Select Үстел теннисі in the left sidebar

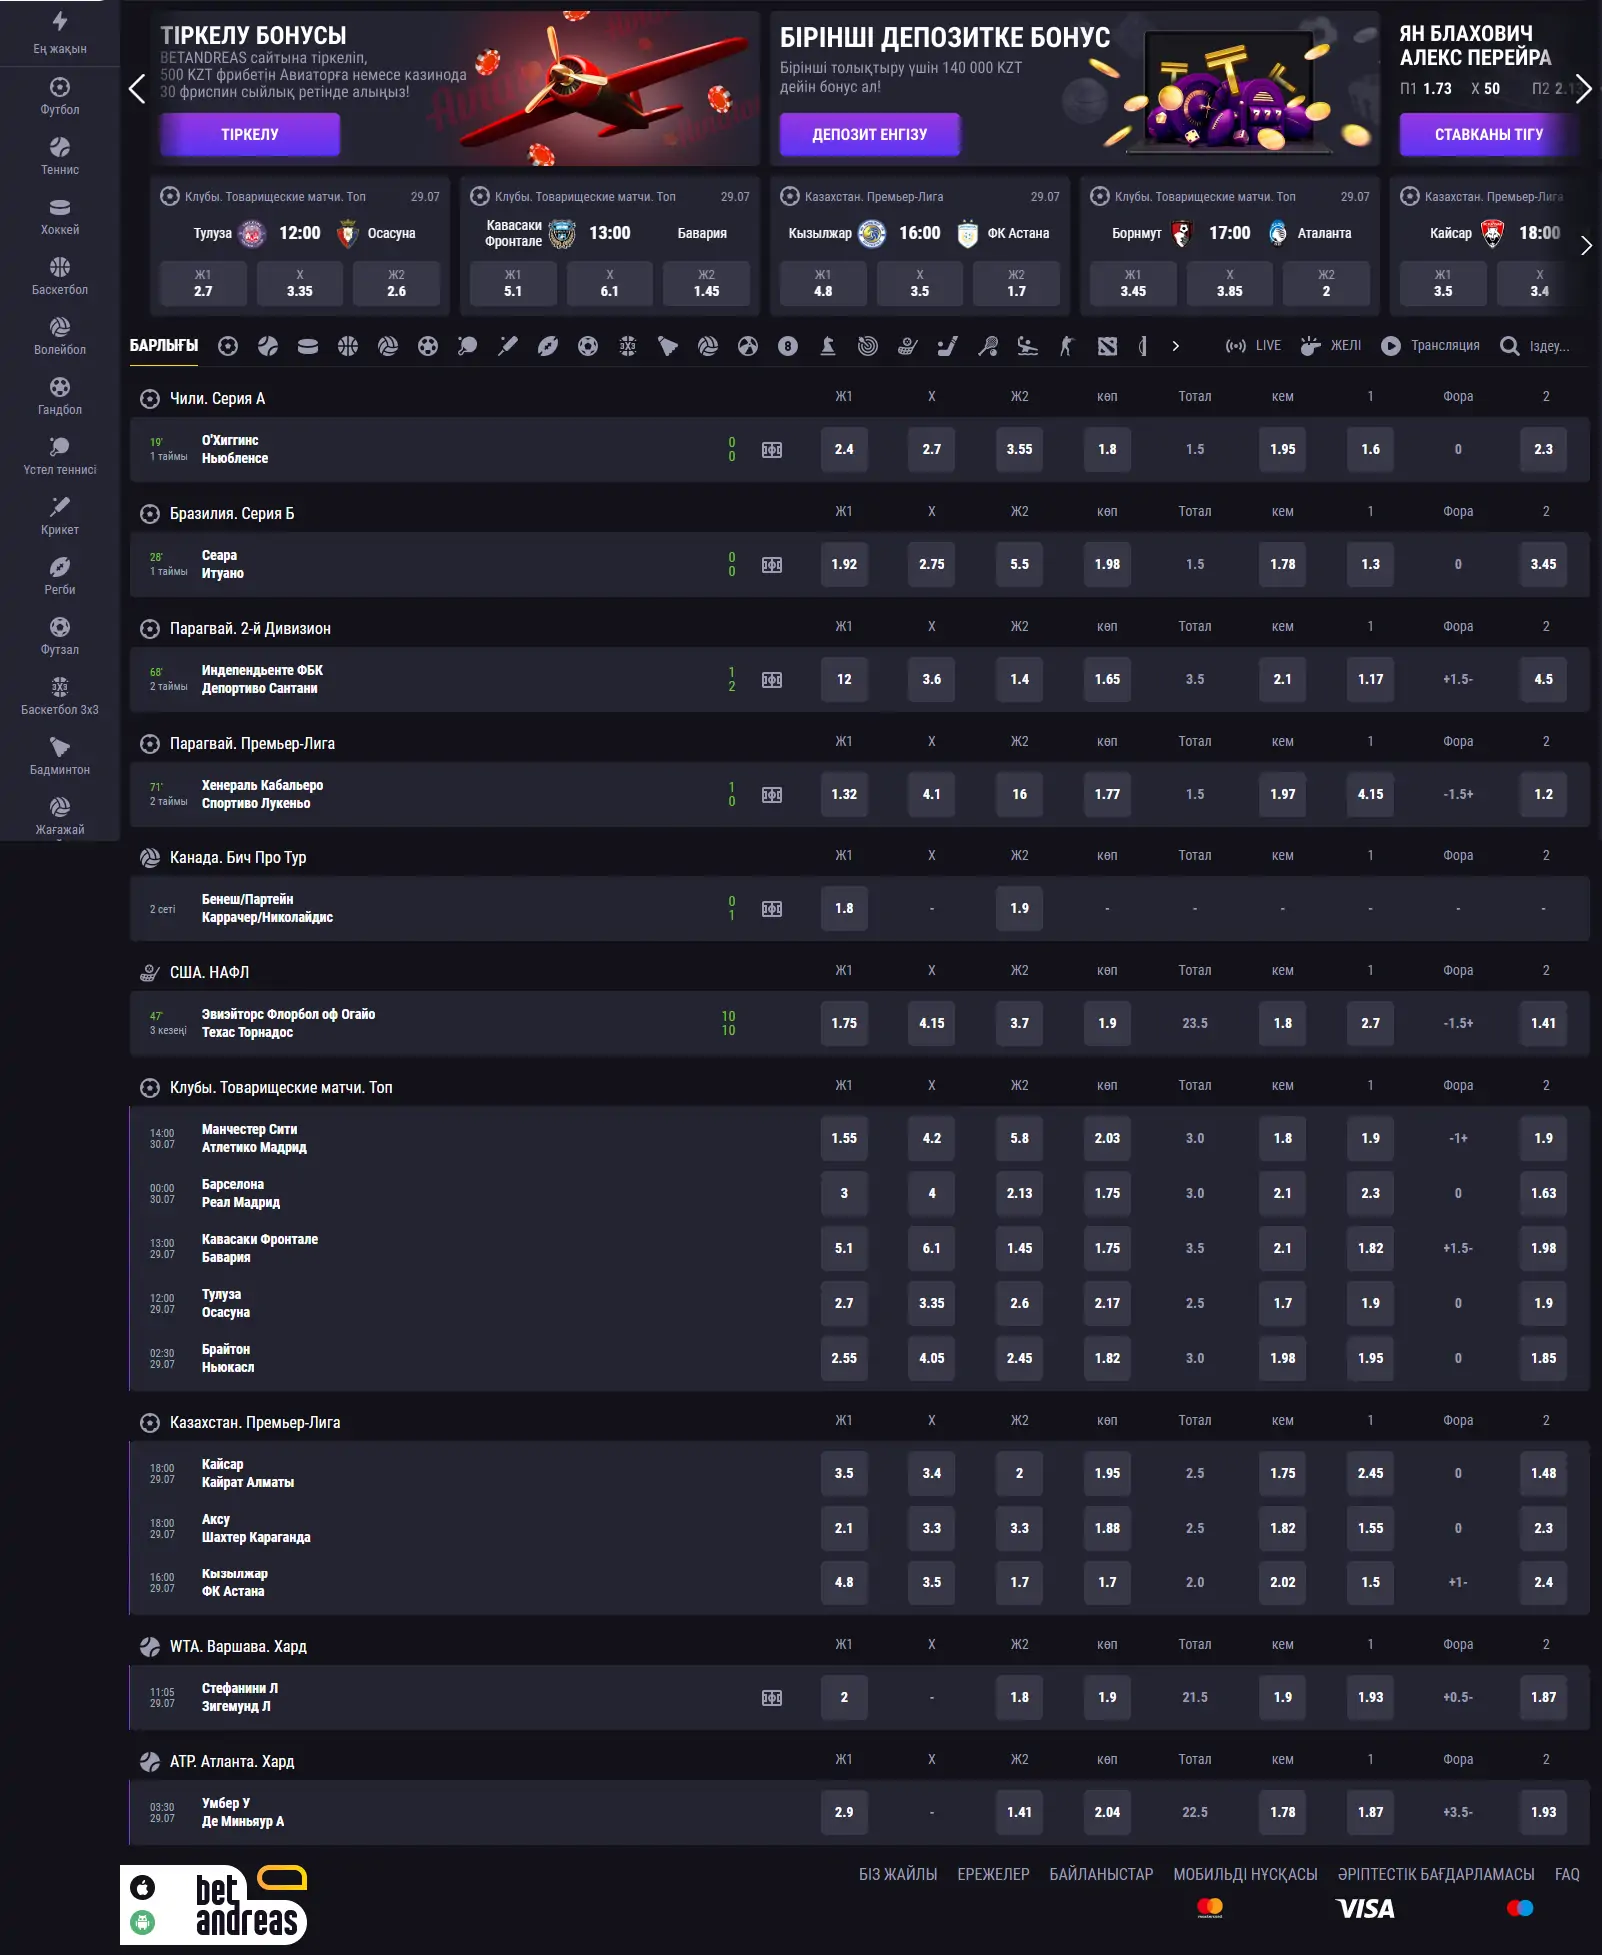60,456
